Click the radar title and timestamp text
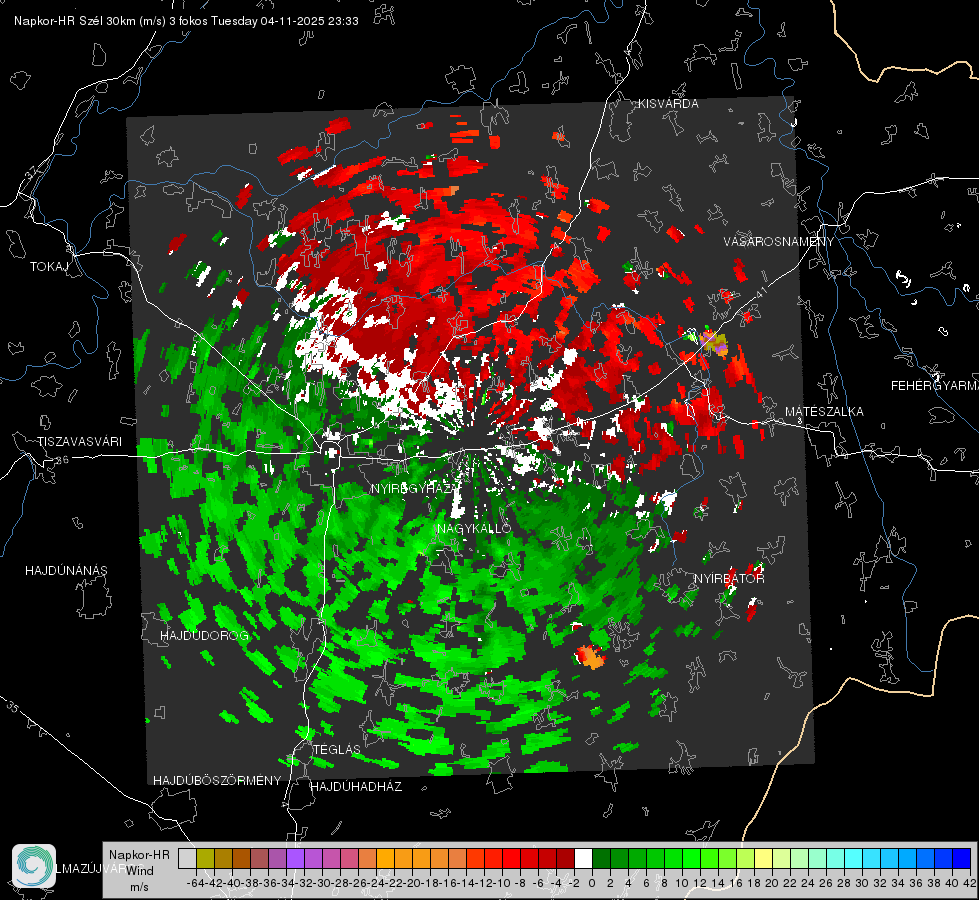 click(186, 21)
